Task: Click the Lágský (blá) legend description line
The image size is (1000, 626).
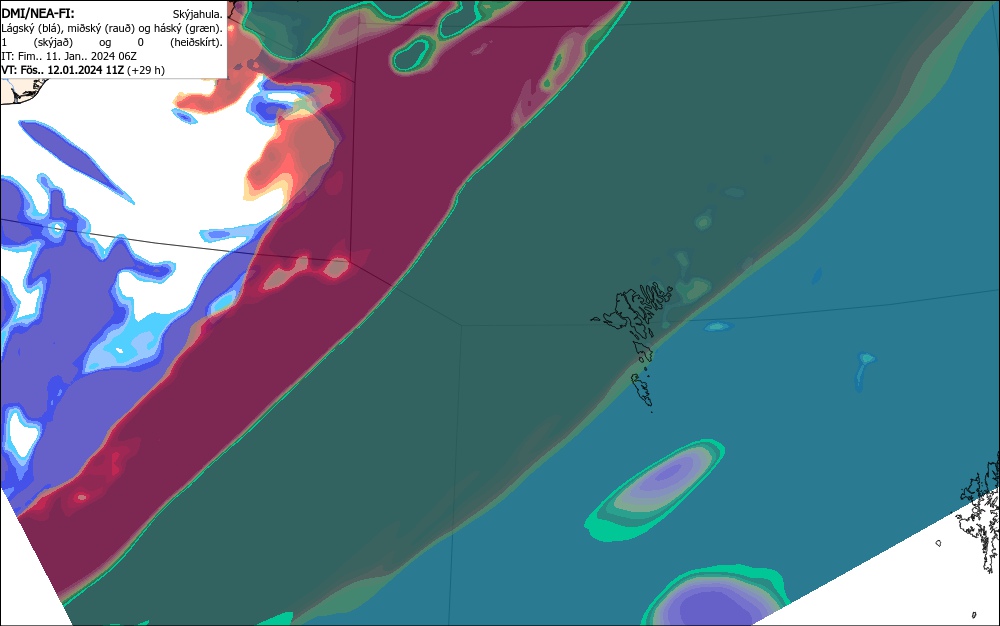Action: pyautogui.click(x=112, y=28)
